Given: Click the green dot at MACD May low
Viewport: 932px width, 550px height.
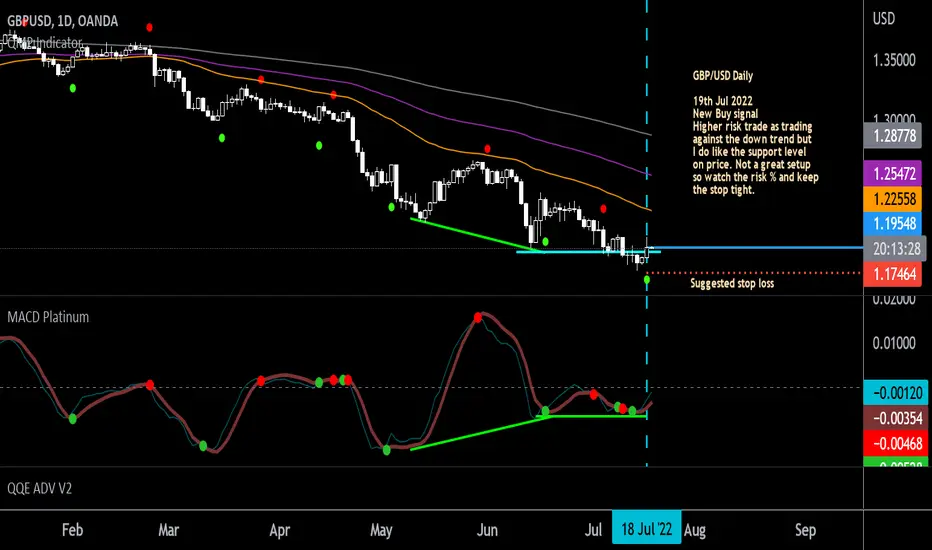Looking at the screenshot, I should pos(387,451).
